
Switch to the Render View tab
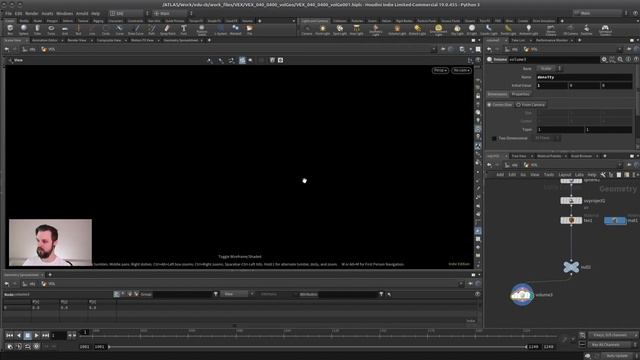coord(77,40)
